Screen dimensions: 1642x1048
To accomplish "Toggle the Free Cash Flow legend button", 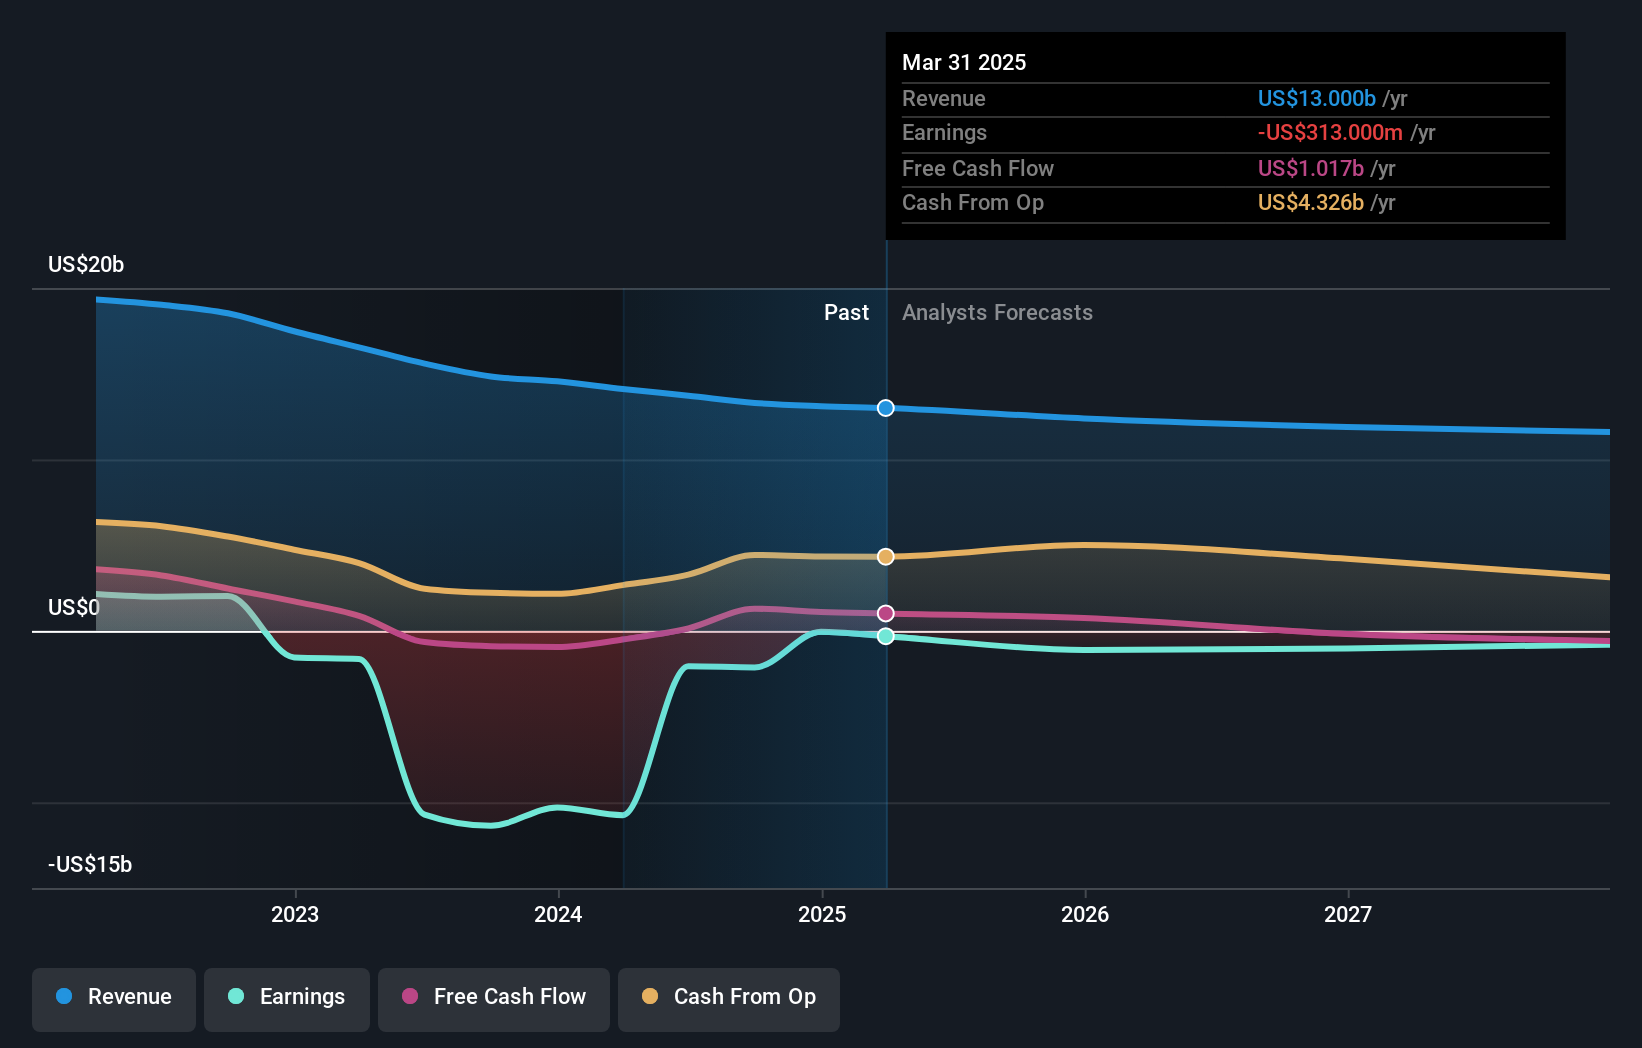I will point(494,999).
